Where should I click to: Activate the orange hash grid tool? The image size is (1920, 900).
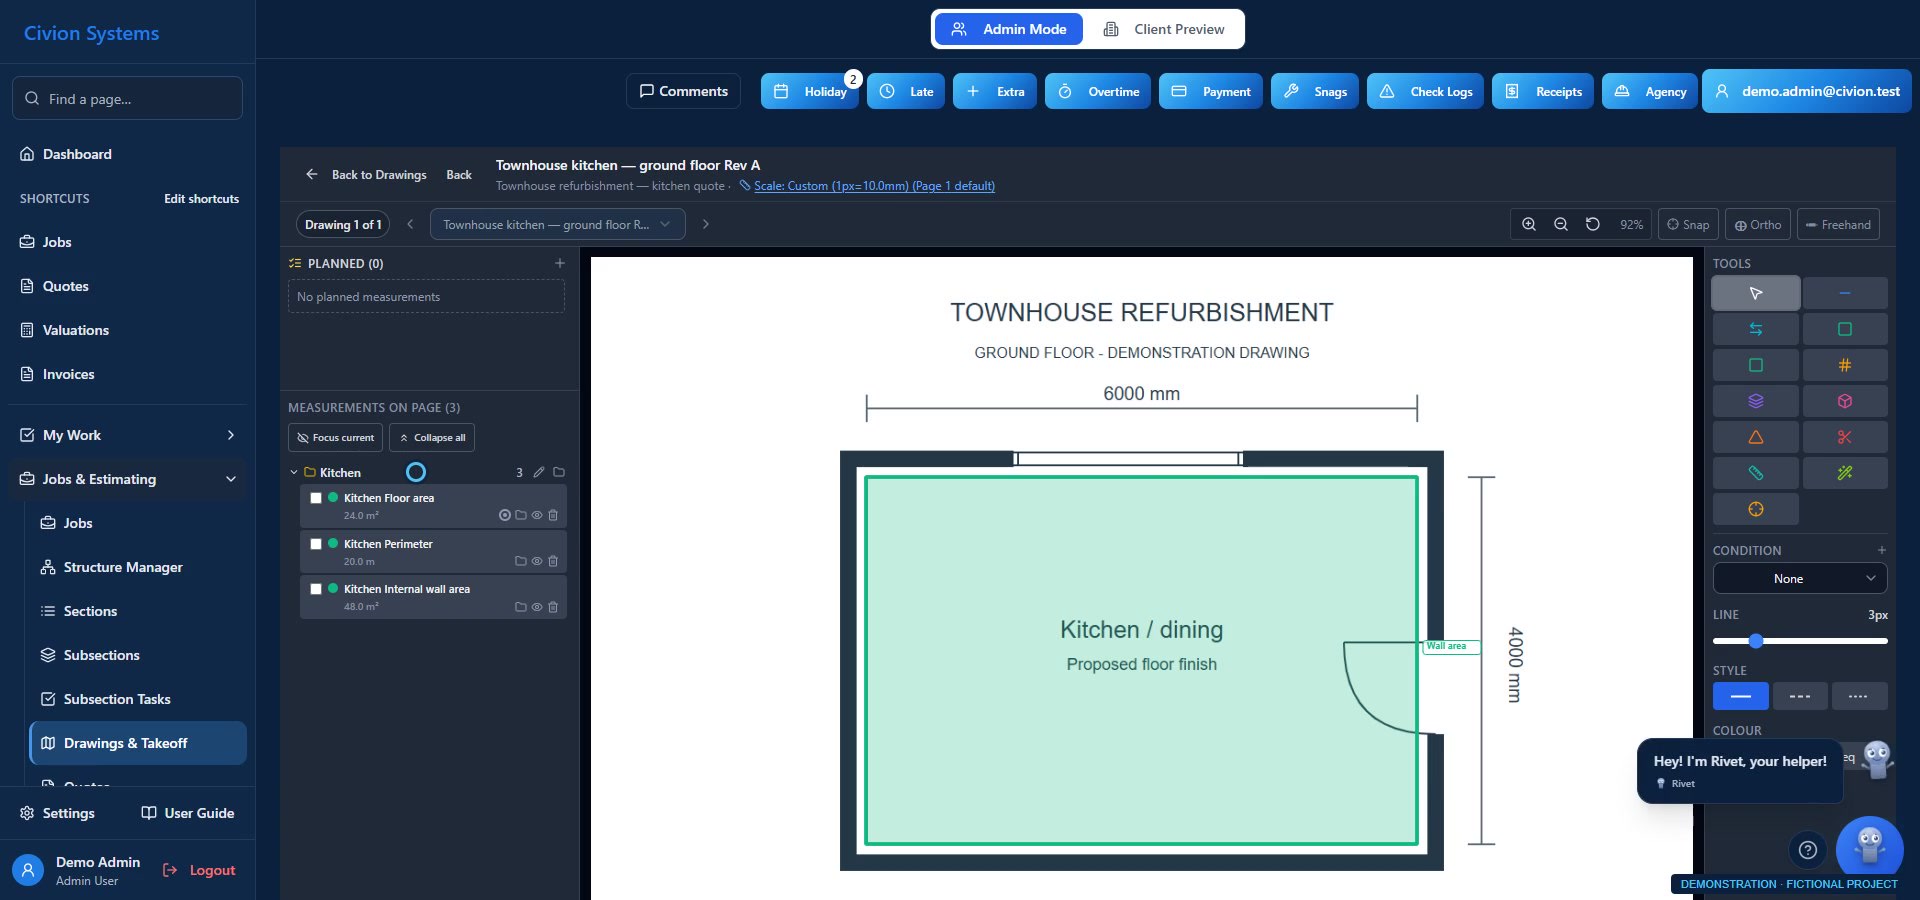tap(1844, 365)
